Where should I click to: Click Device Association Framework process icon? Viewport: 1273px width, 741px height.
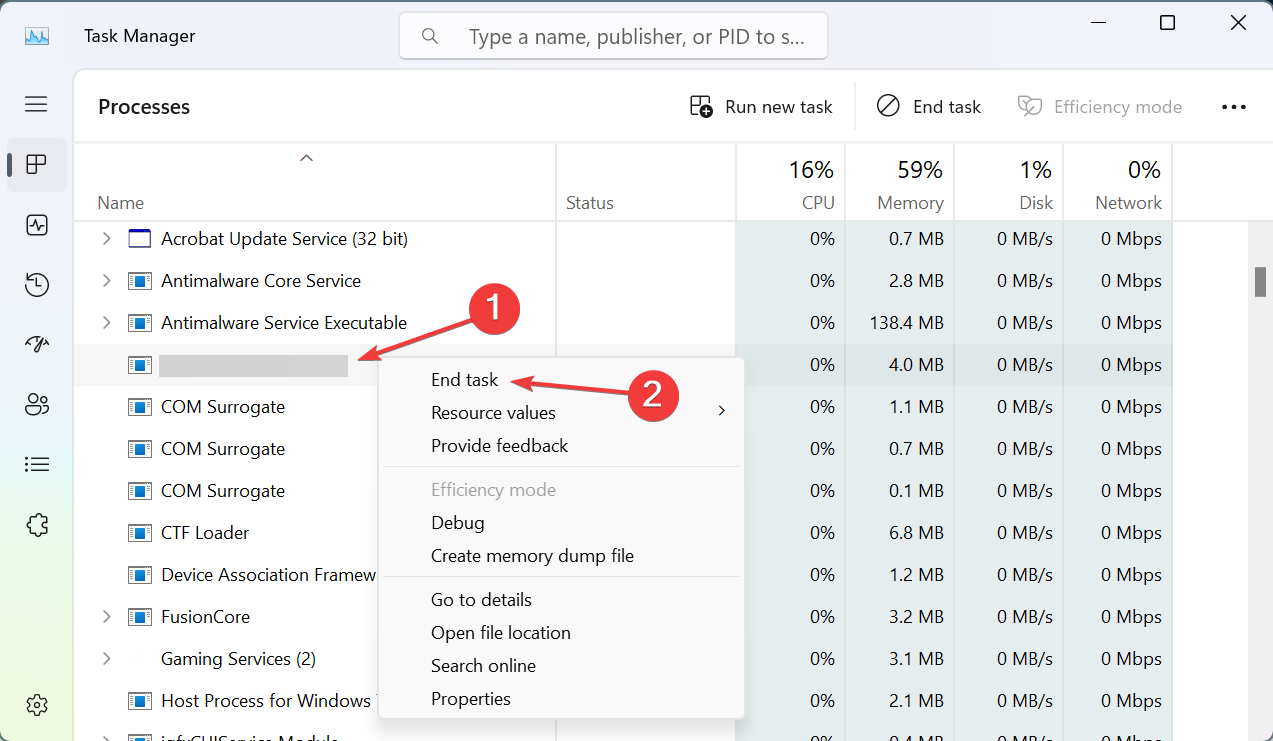click(139, 575)
